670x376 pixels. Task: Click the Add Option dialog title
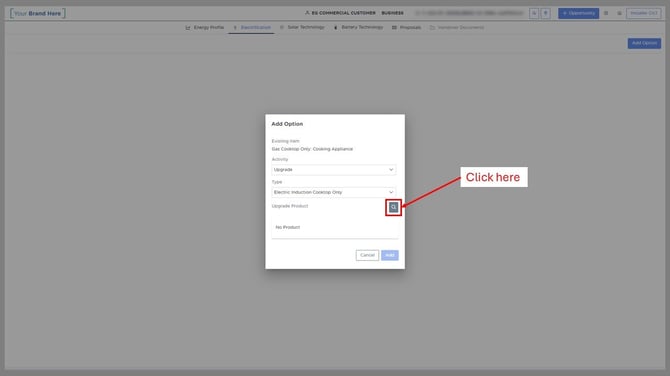coord(287,124)
